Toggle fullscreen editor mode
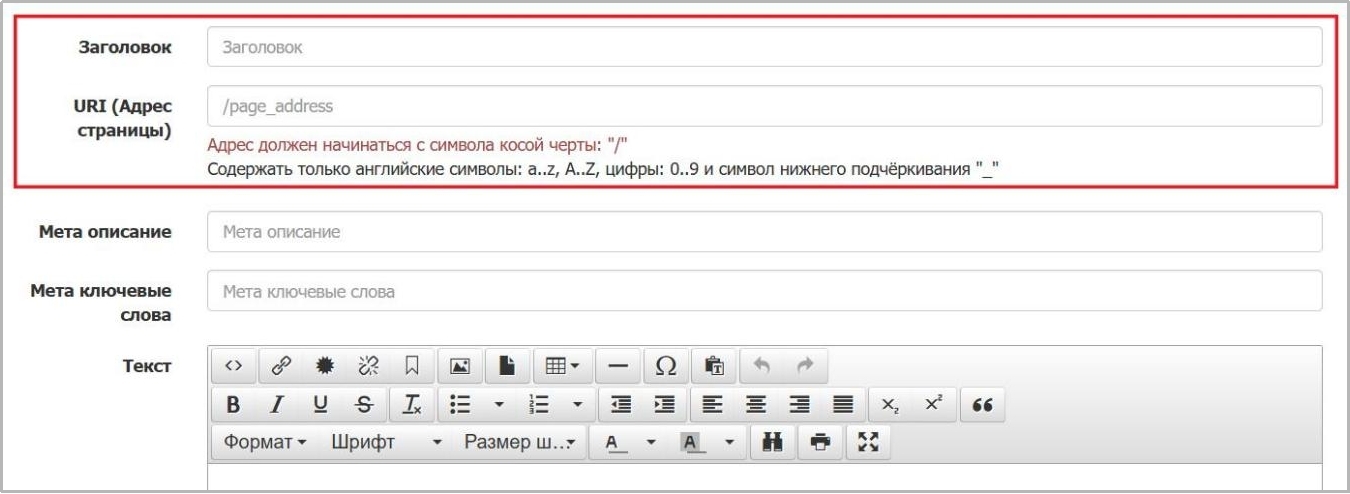This screenshot has width=1350, height=494. coord(866,442)
